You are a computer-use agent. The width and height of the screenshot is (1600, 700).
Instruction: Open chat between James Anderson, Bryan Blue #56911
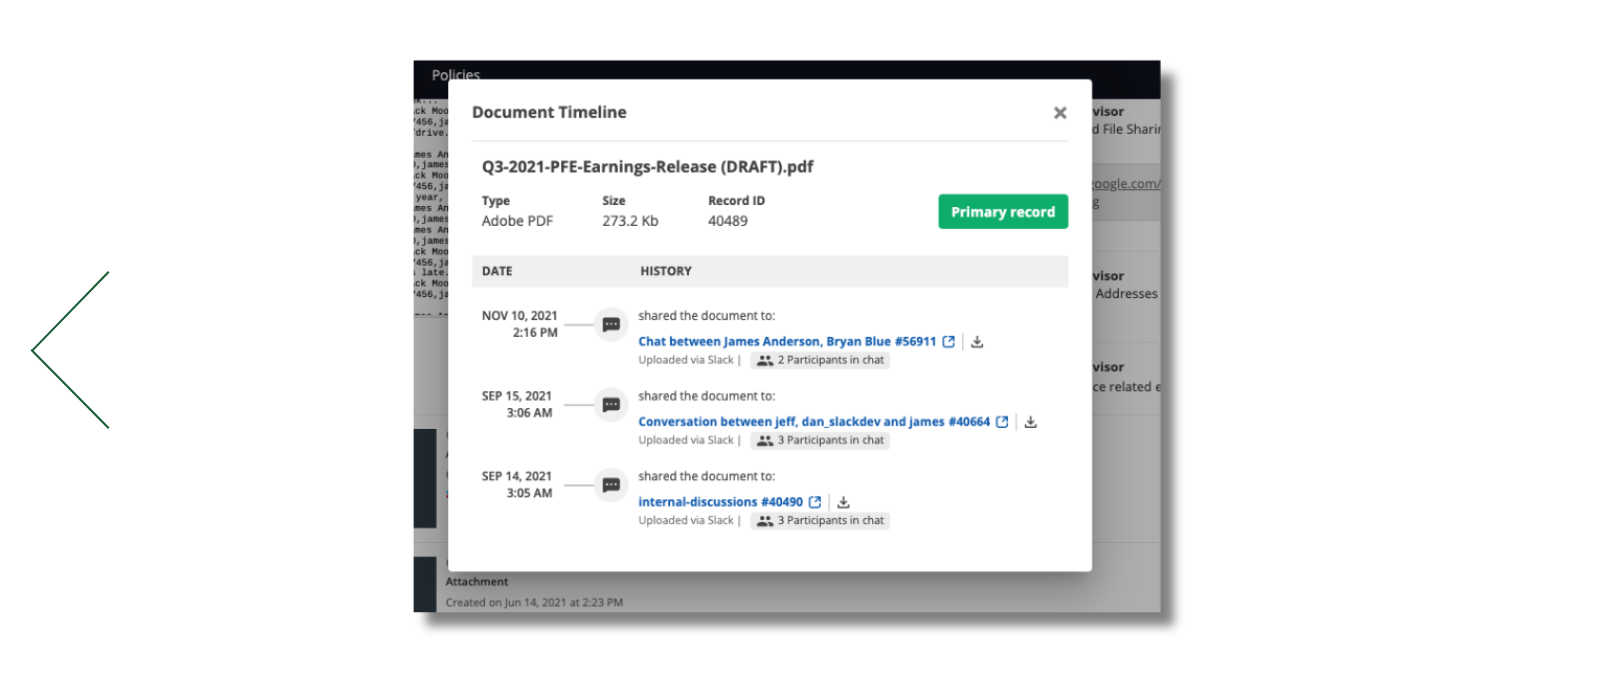pyautogui.click(x=787, y=342)
